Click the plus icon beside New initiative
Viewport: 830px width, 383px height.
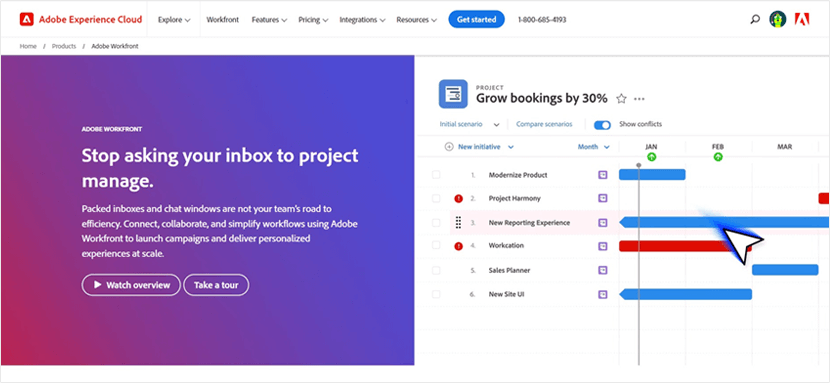(x=449, y=147)
